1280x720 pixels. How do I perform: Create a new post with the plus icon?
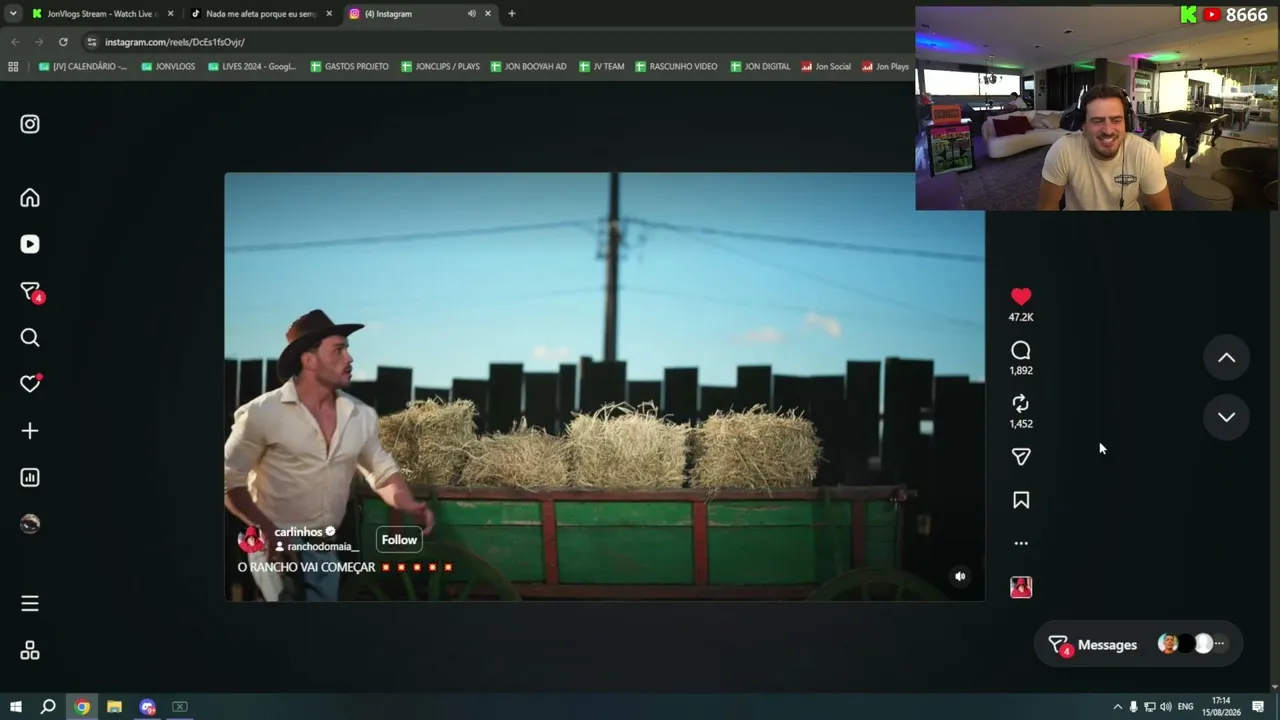(x=30, y=431)
